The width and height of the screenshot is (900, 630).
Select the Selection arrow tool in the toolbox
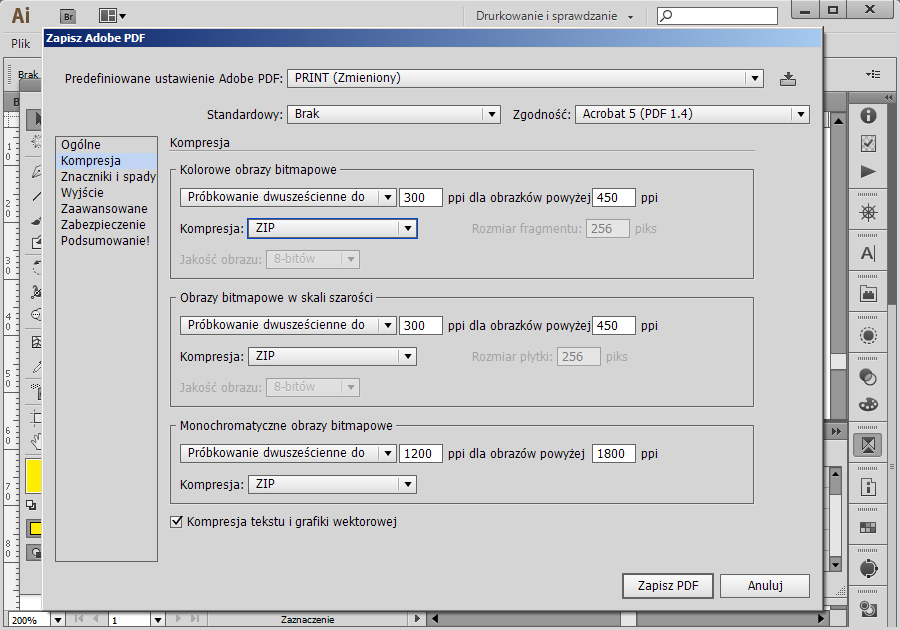[x=36, y=119]
